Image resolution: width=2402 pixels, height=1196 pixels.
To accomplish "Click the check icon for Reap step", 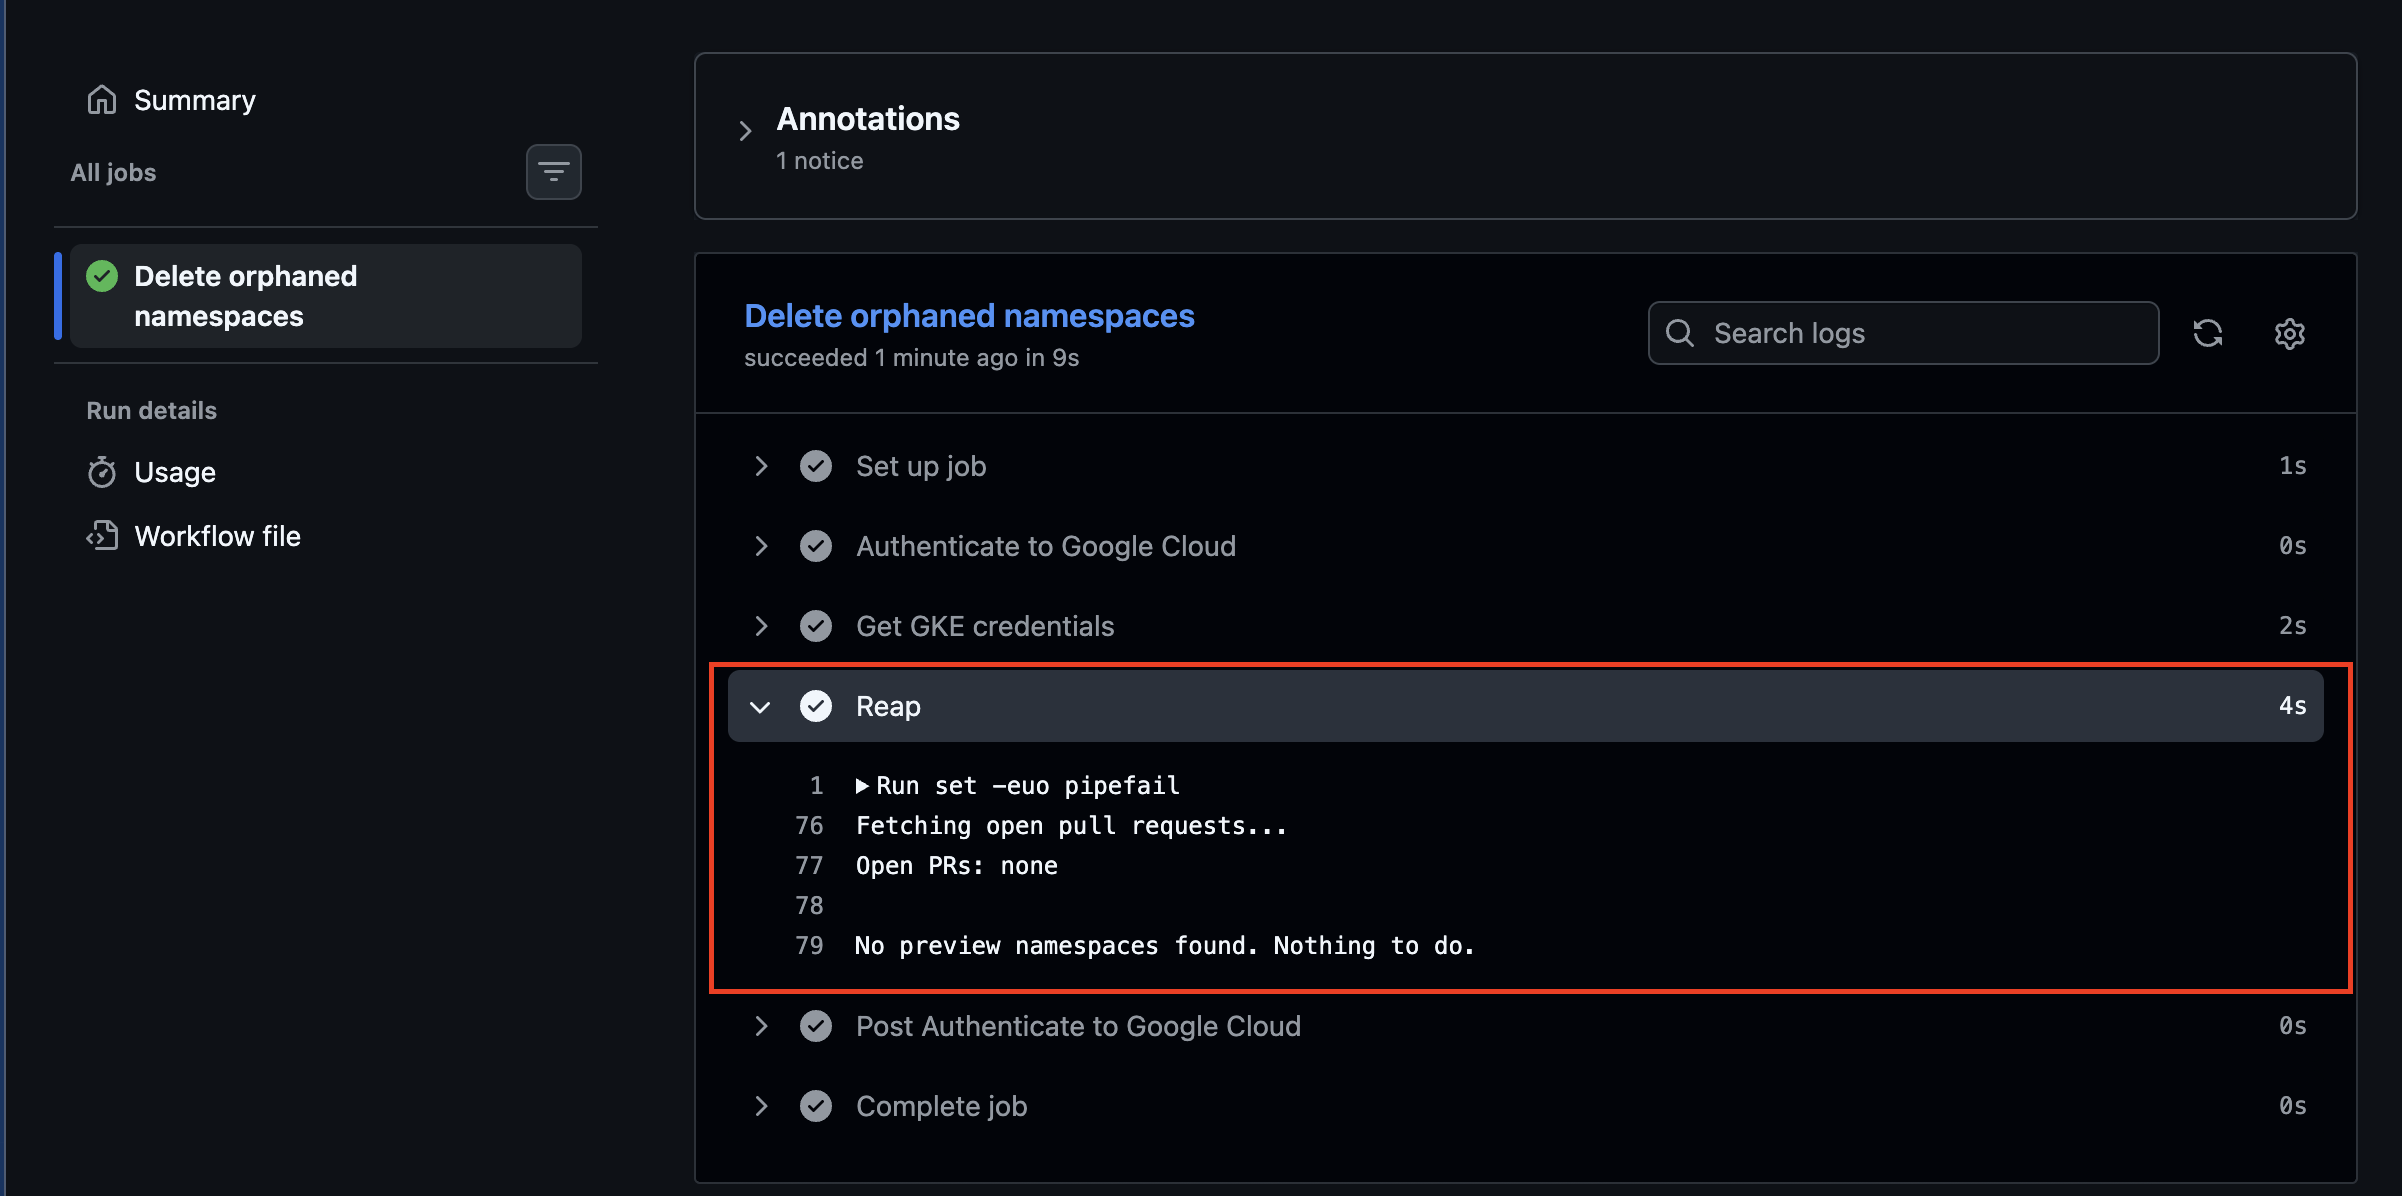I will 816,706.
